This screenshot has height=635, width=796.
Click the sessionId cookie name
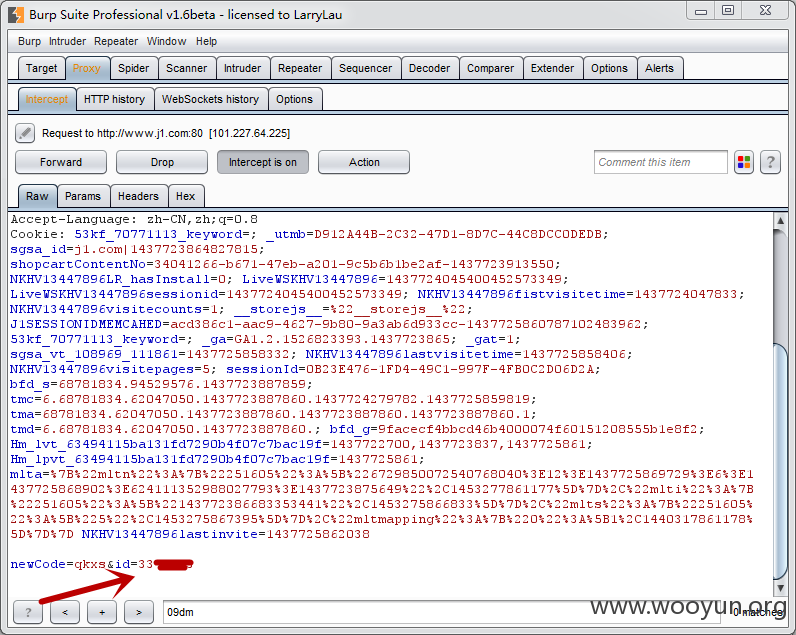click(x=262, y=370)
